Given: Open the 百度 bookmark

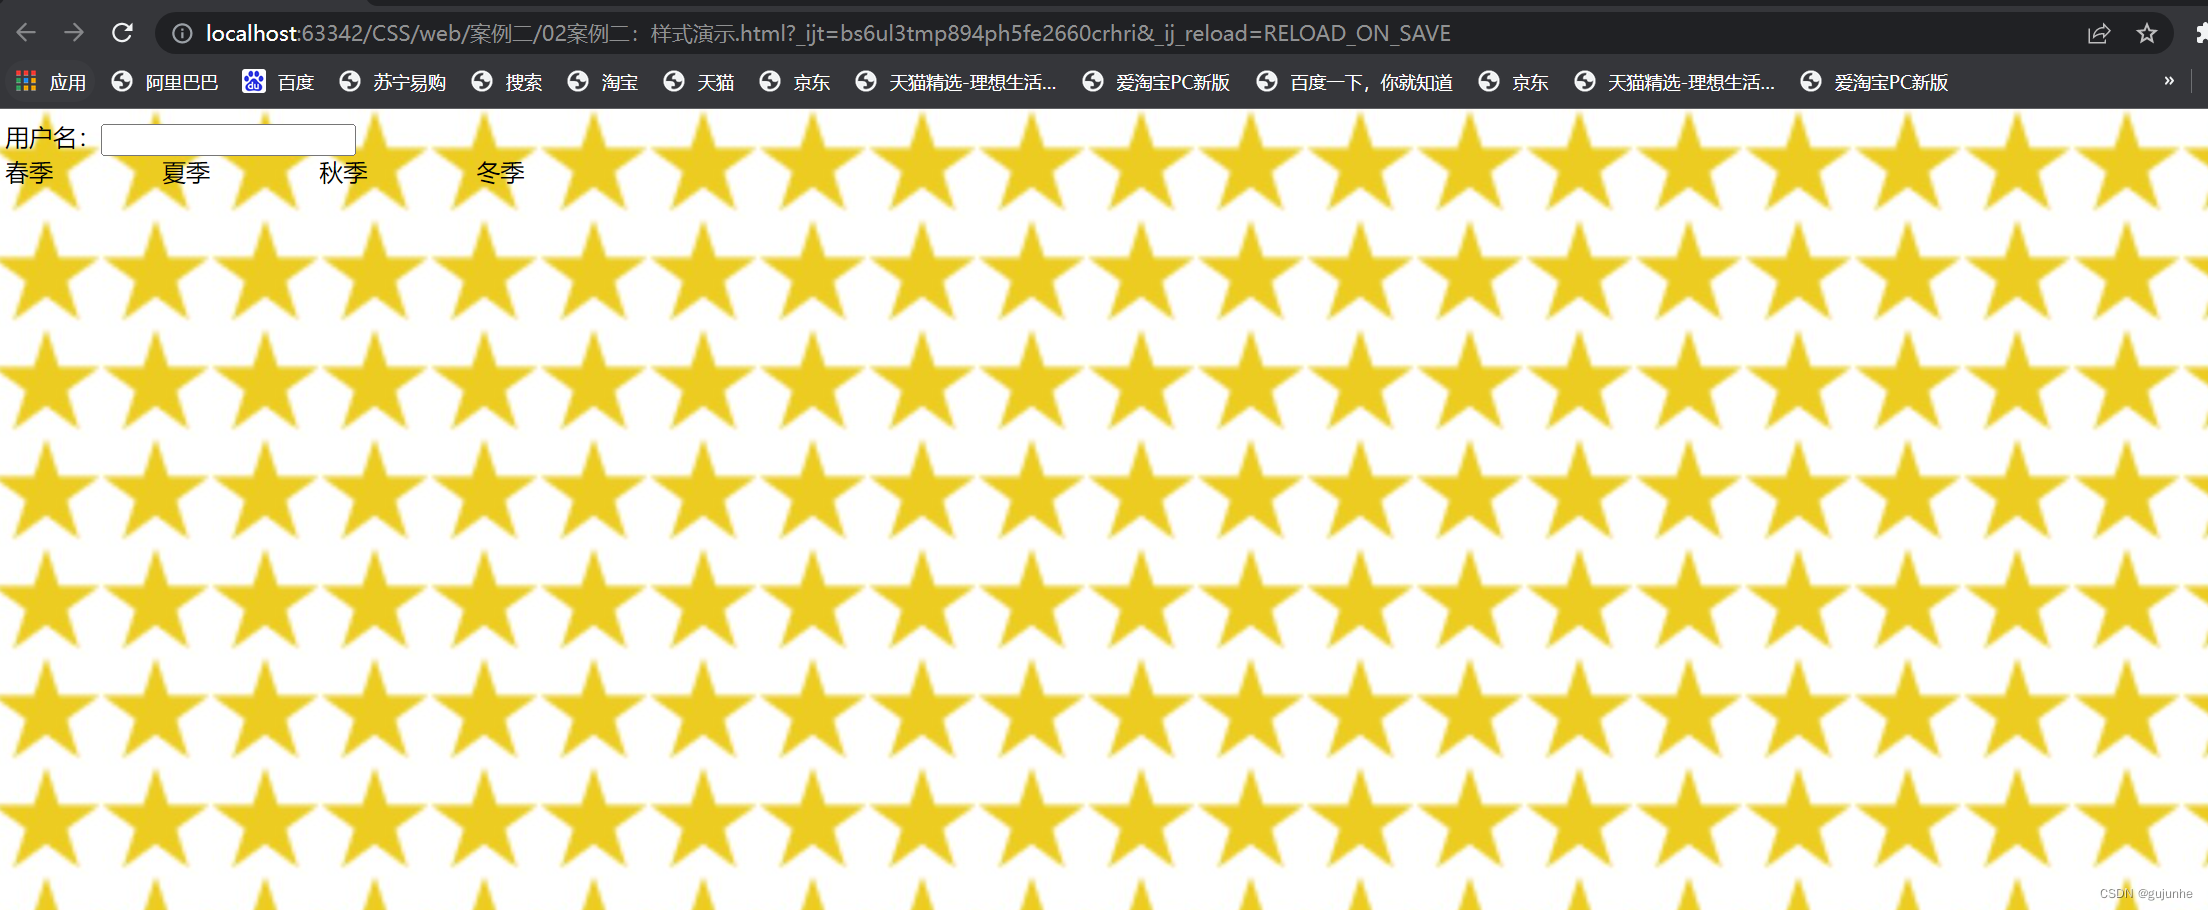Looking at the screenshot, I should (x=279, y=82).
